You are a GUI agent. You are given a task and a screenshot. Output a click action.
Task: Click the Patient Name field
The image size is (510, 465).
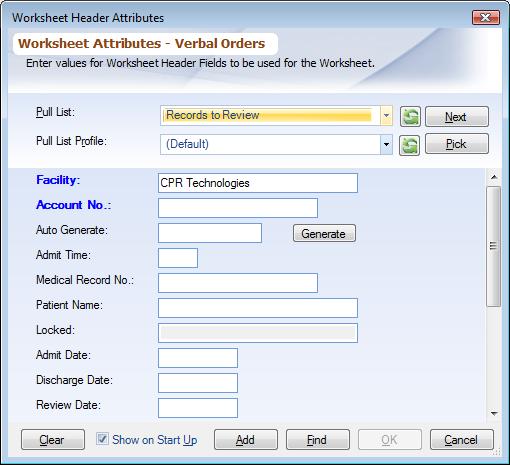point(258,308)
